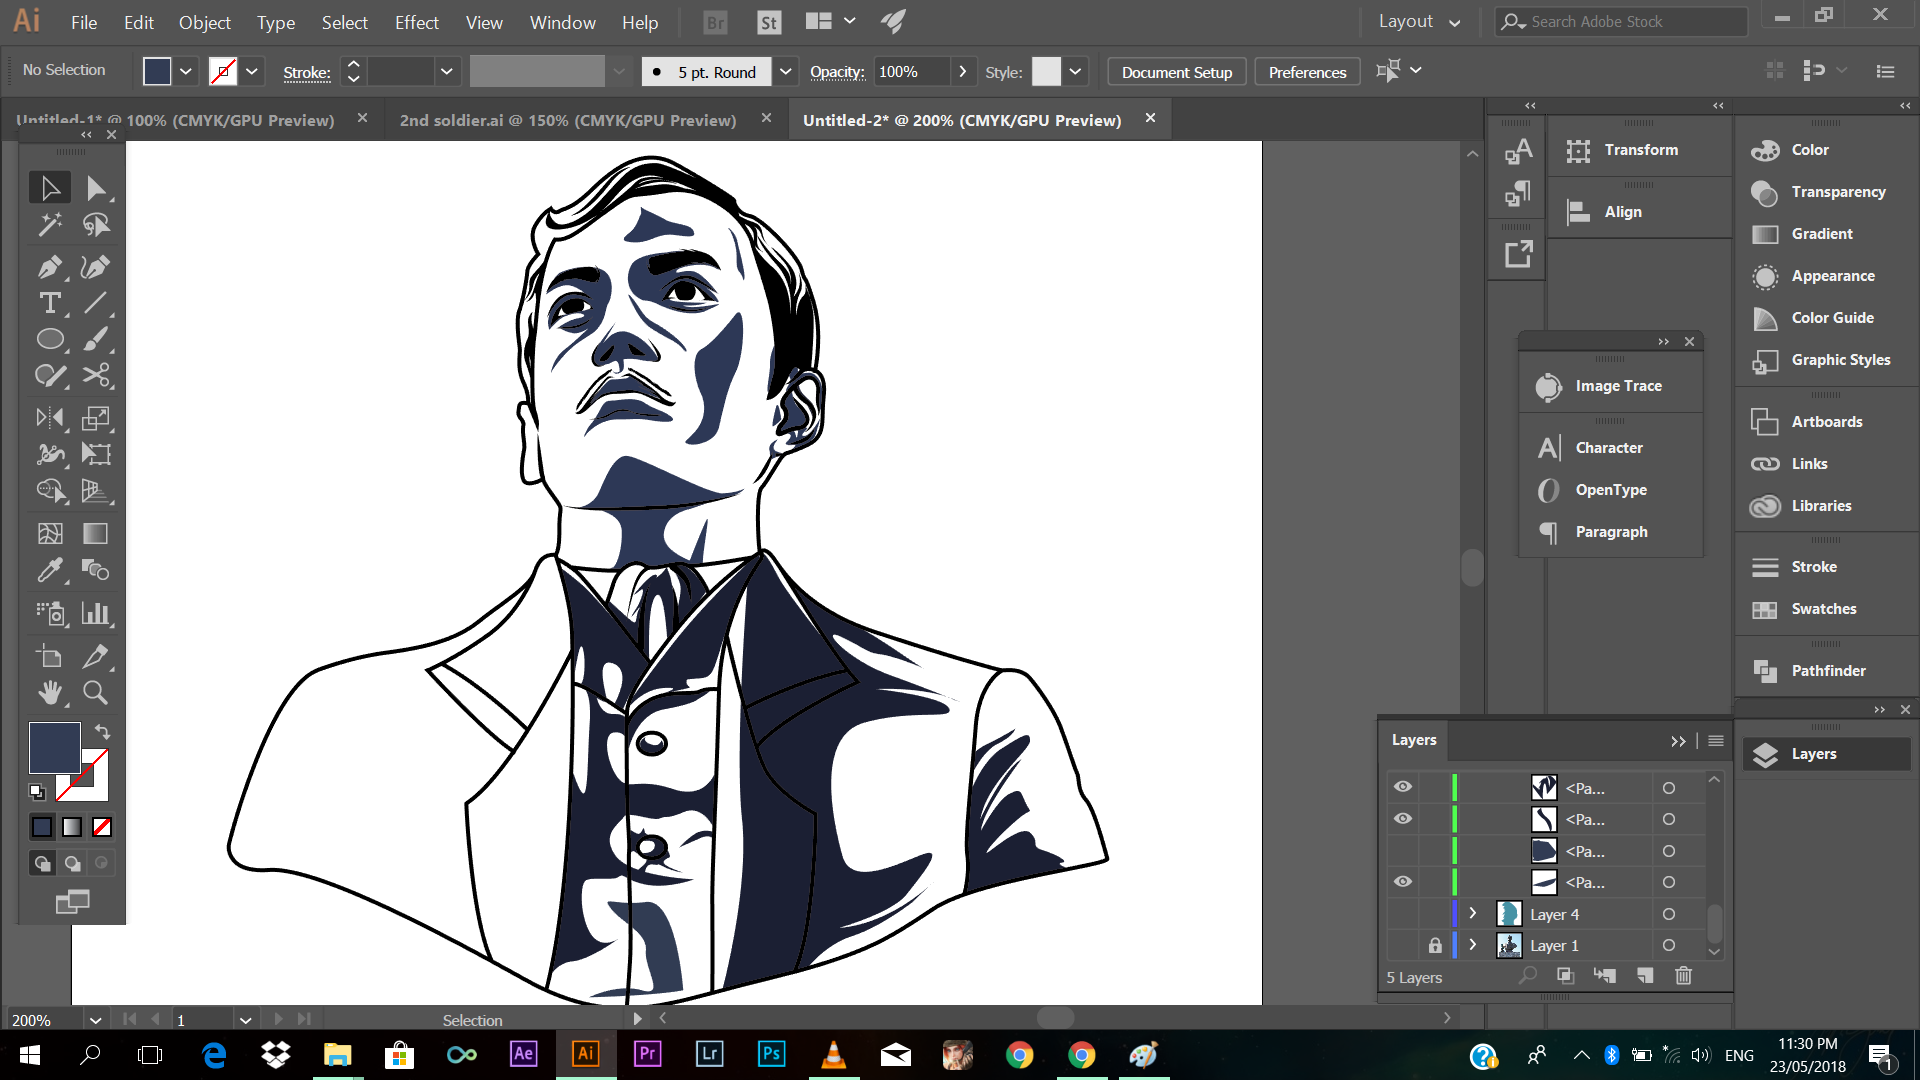The width and height of the screenshot is (1920, 1080).
Task: Open stroke weight dropdown
Action: 447,71
